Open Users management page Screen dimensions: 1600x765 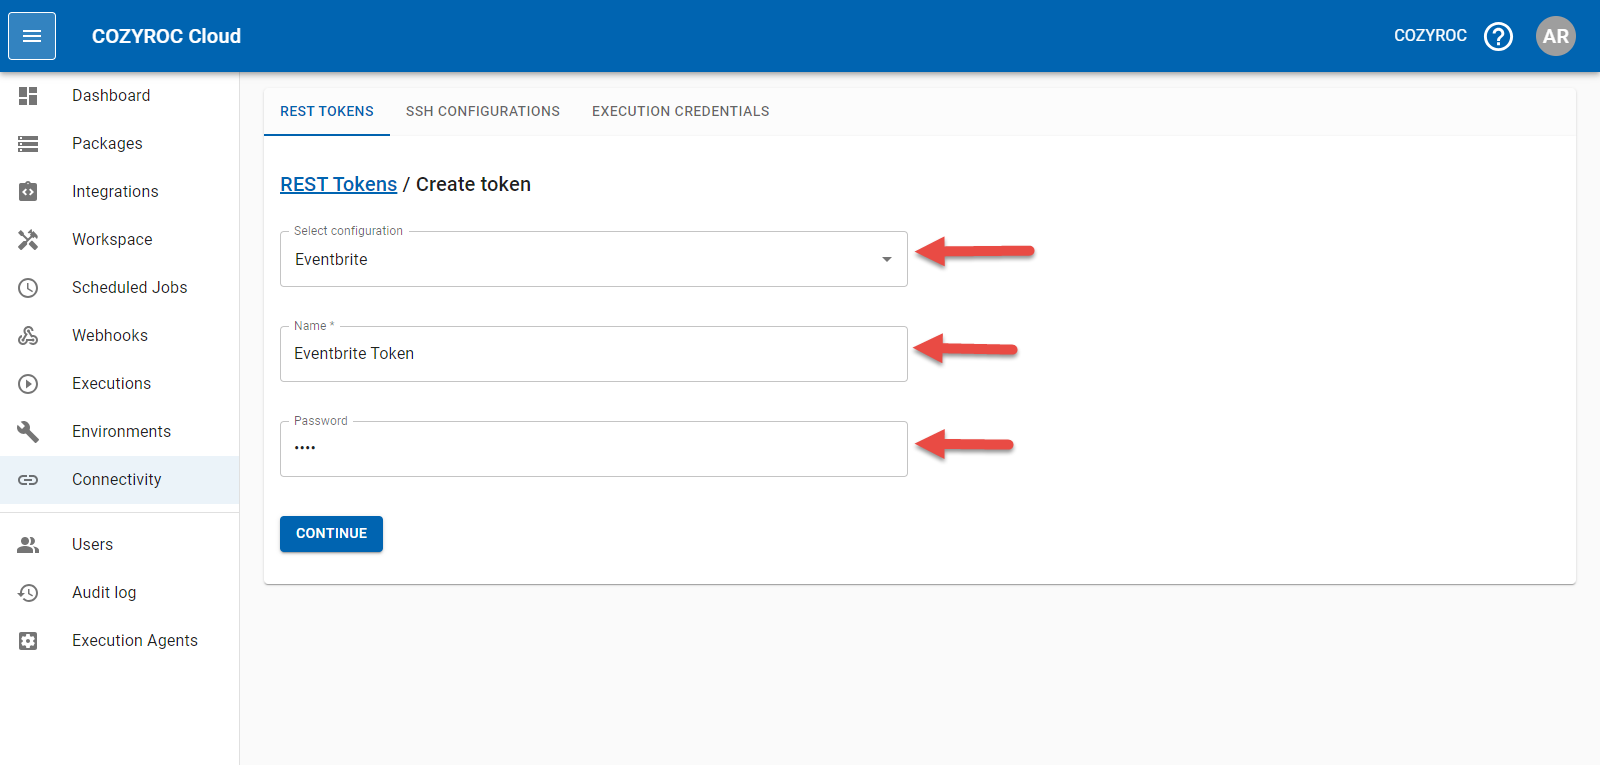tap(120, 545)
